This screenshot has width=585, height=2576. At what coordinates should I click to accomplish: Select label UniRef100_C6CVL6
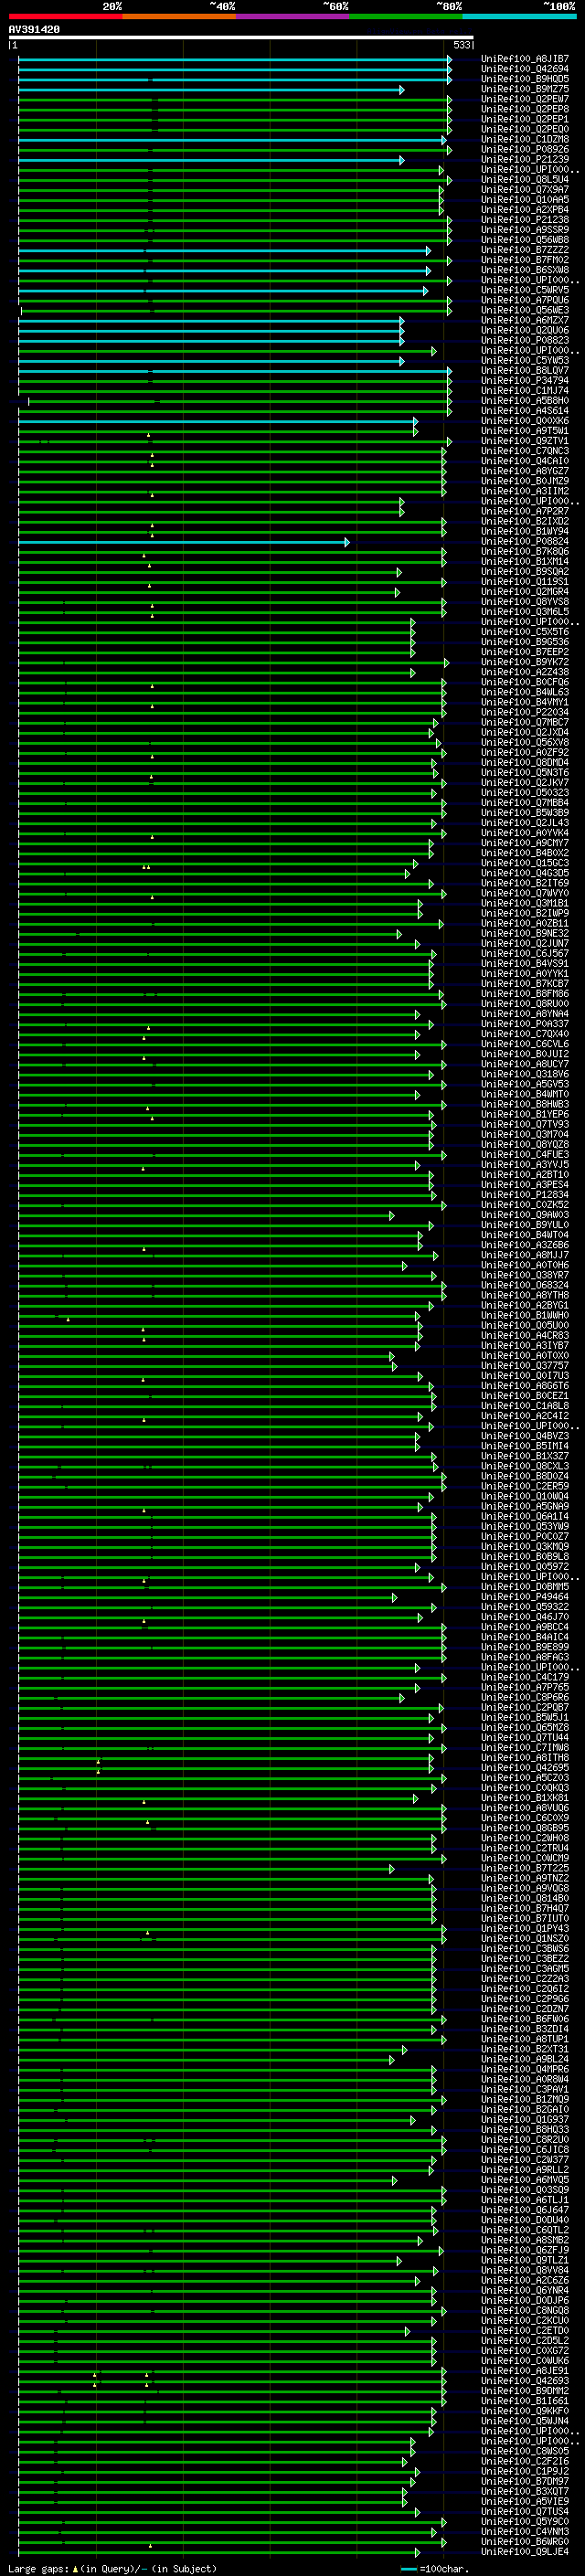pyautogui.click(x=525, y=1043)
